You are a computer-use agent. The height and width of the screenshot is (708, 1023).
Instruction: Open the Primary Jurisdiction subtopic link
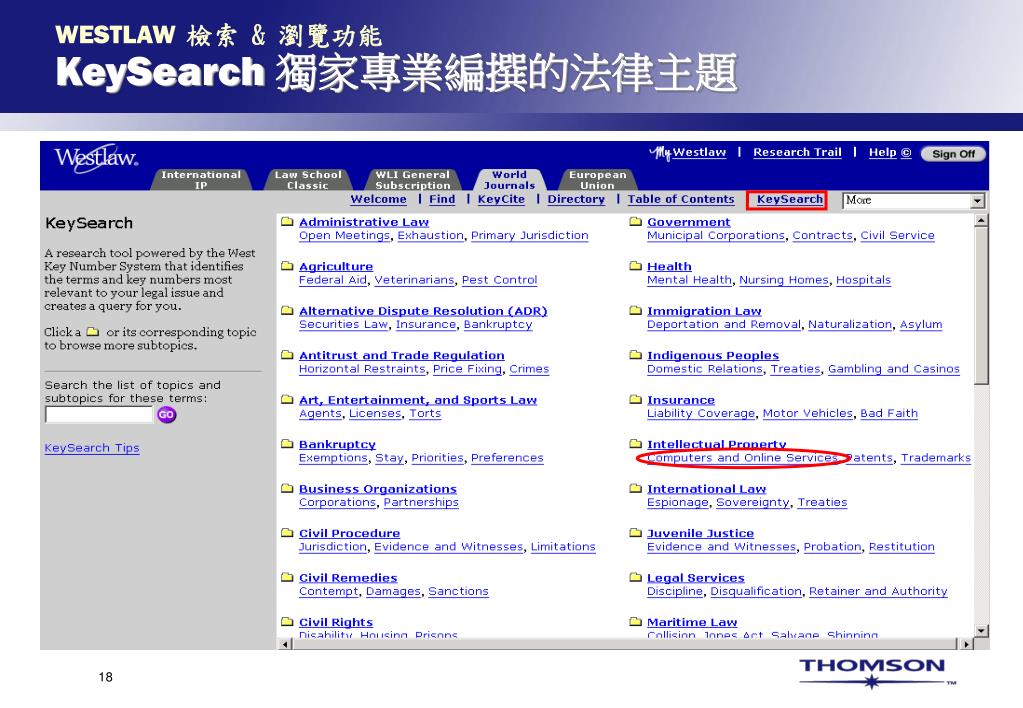coord(530,236)
